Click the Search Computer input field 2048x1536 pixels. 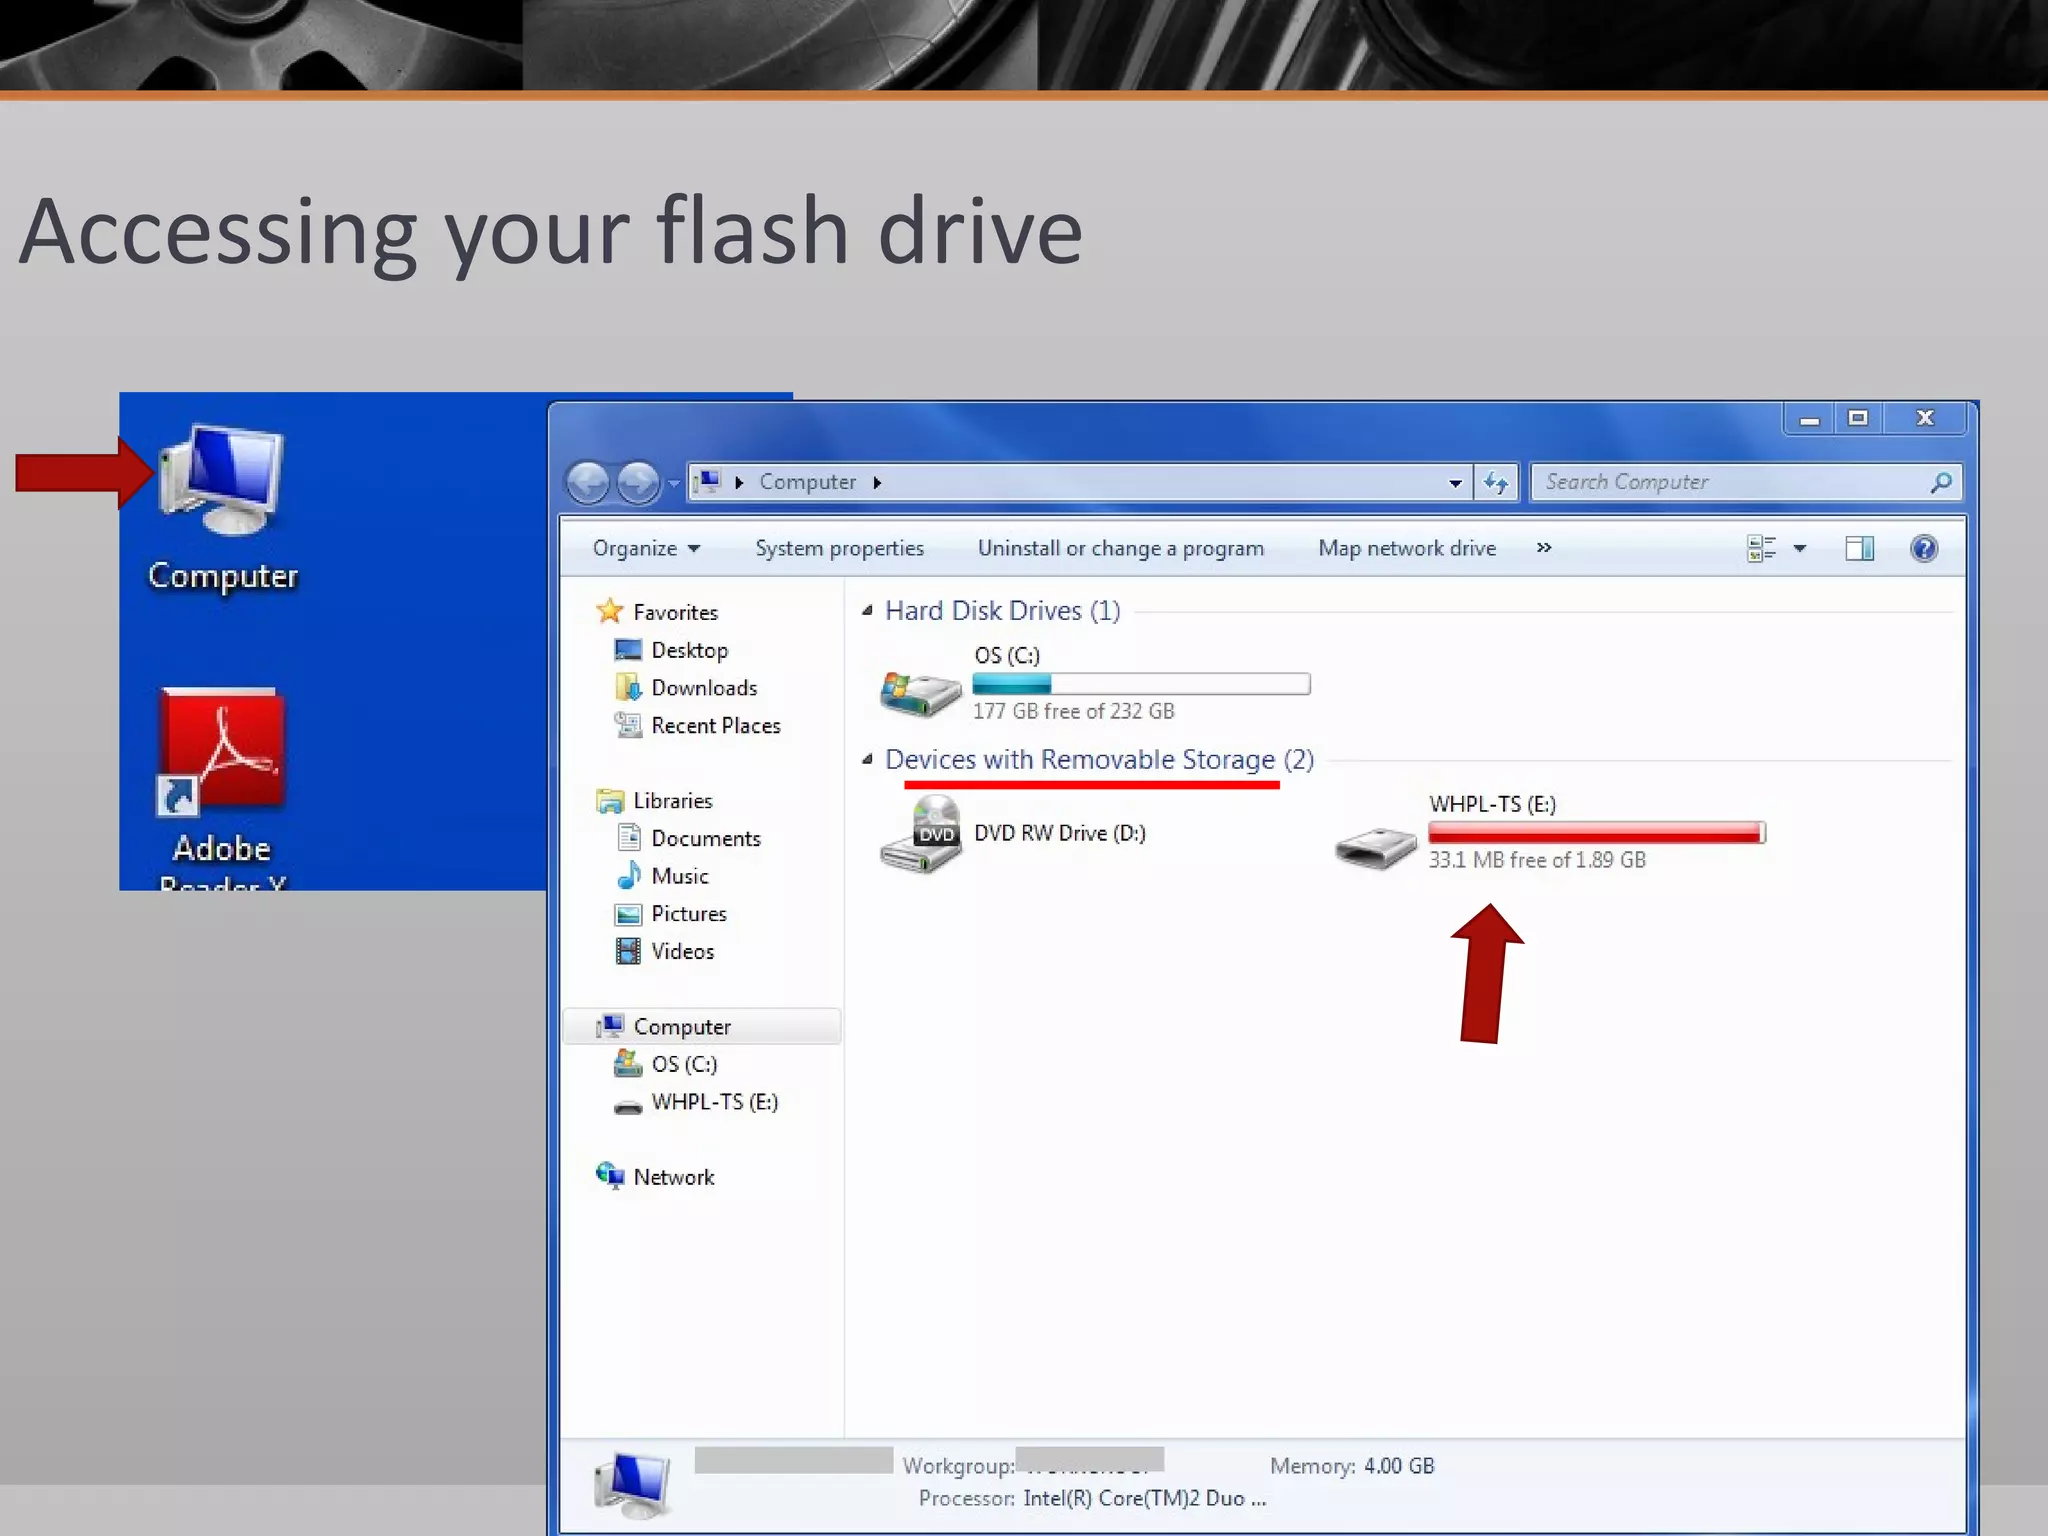(x=1730, y=482)
